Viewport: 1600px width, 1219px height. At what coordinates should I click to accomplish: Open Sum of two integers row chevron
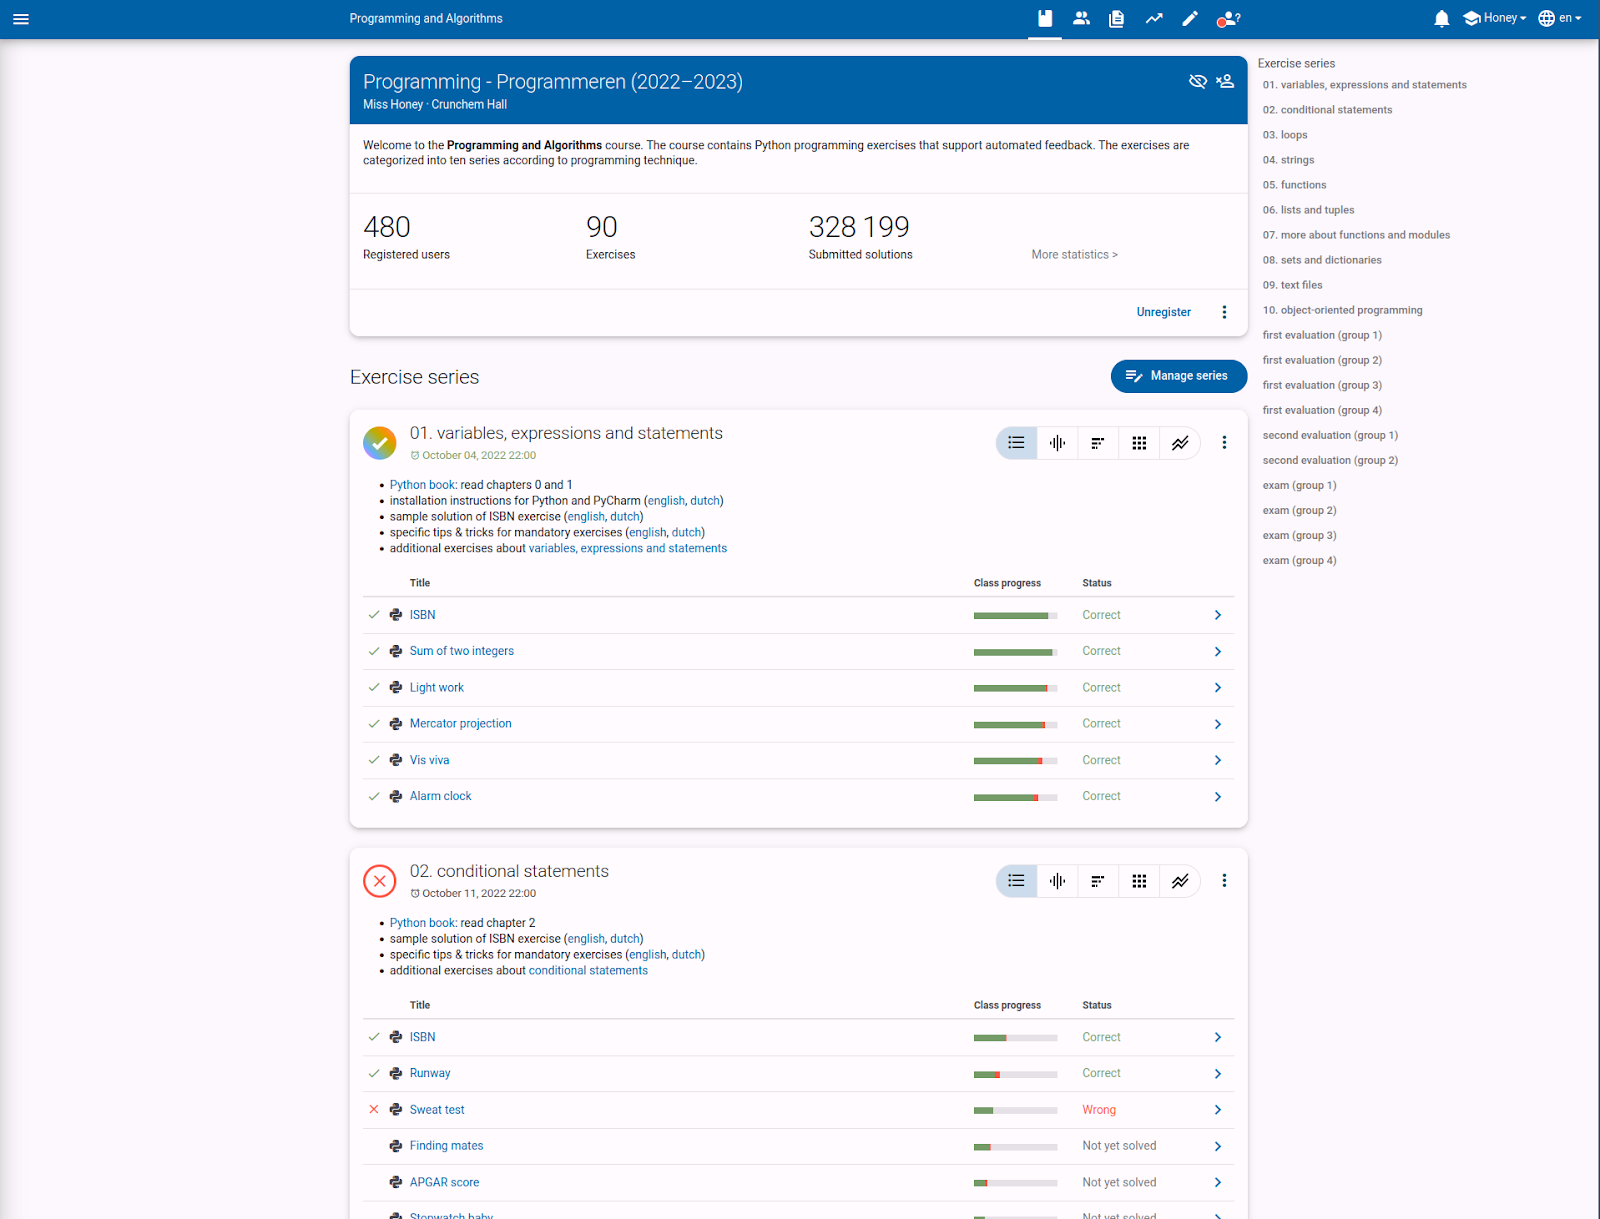[1218, 652]
